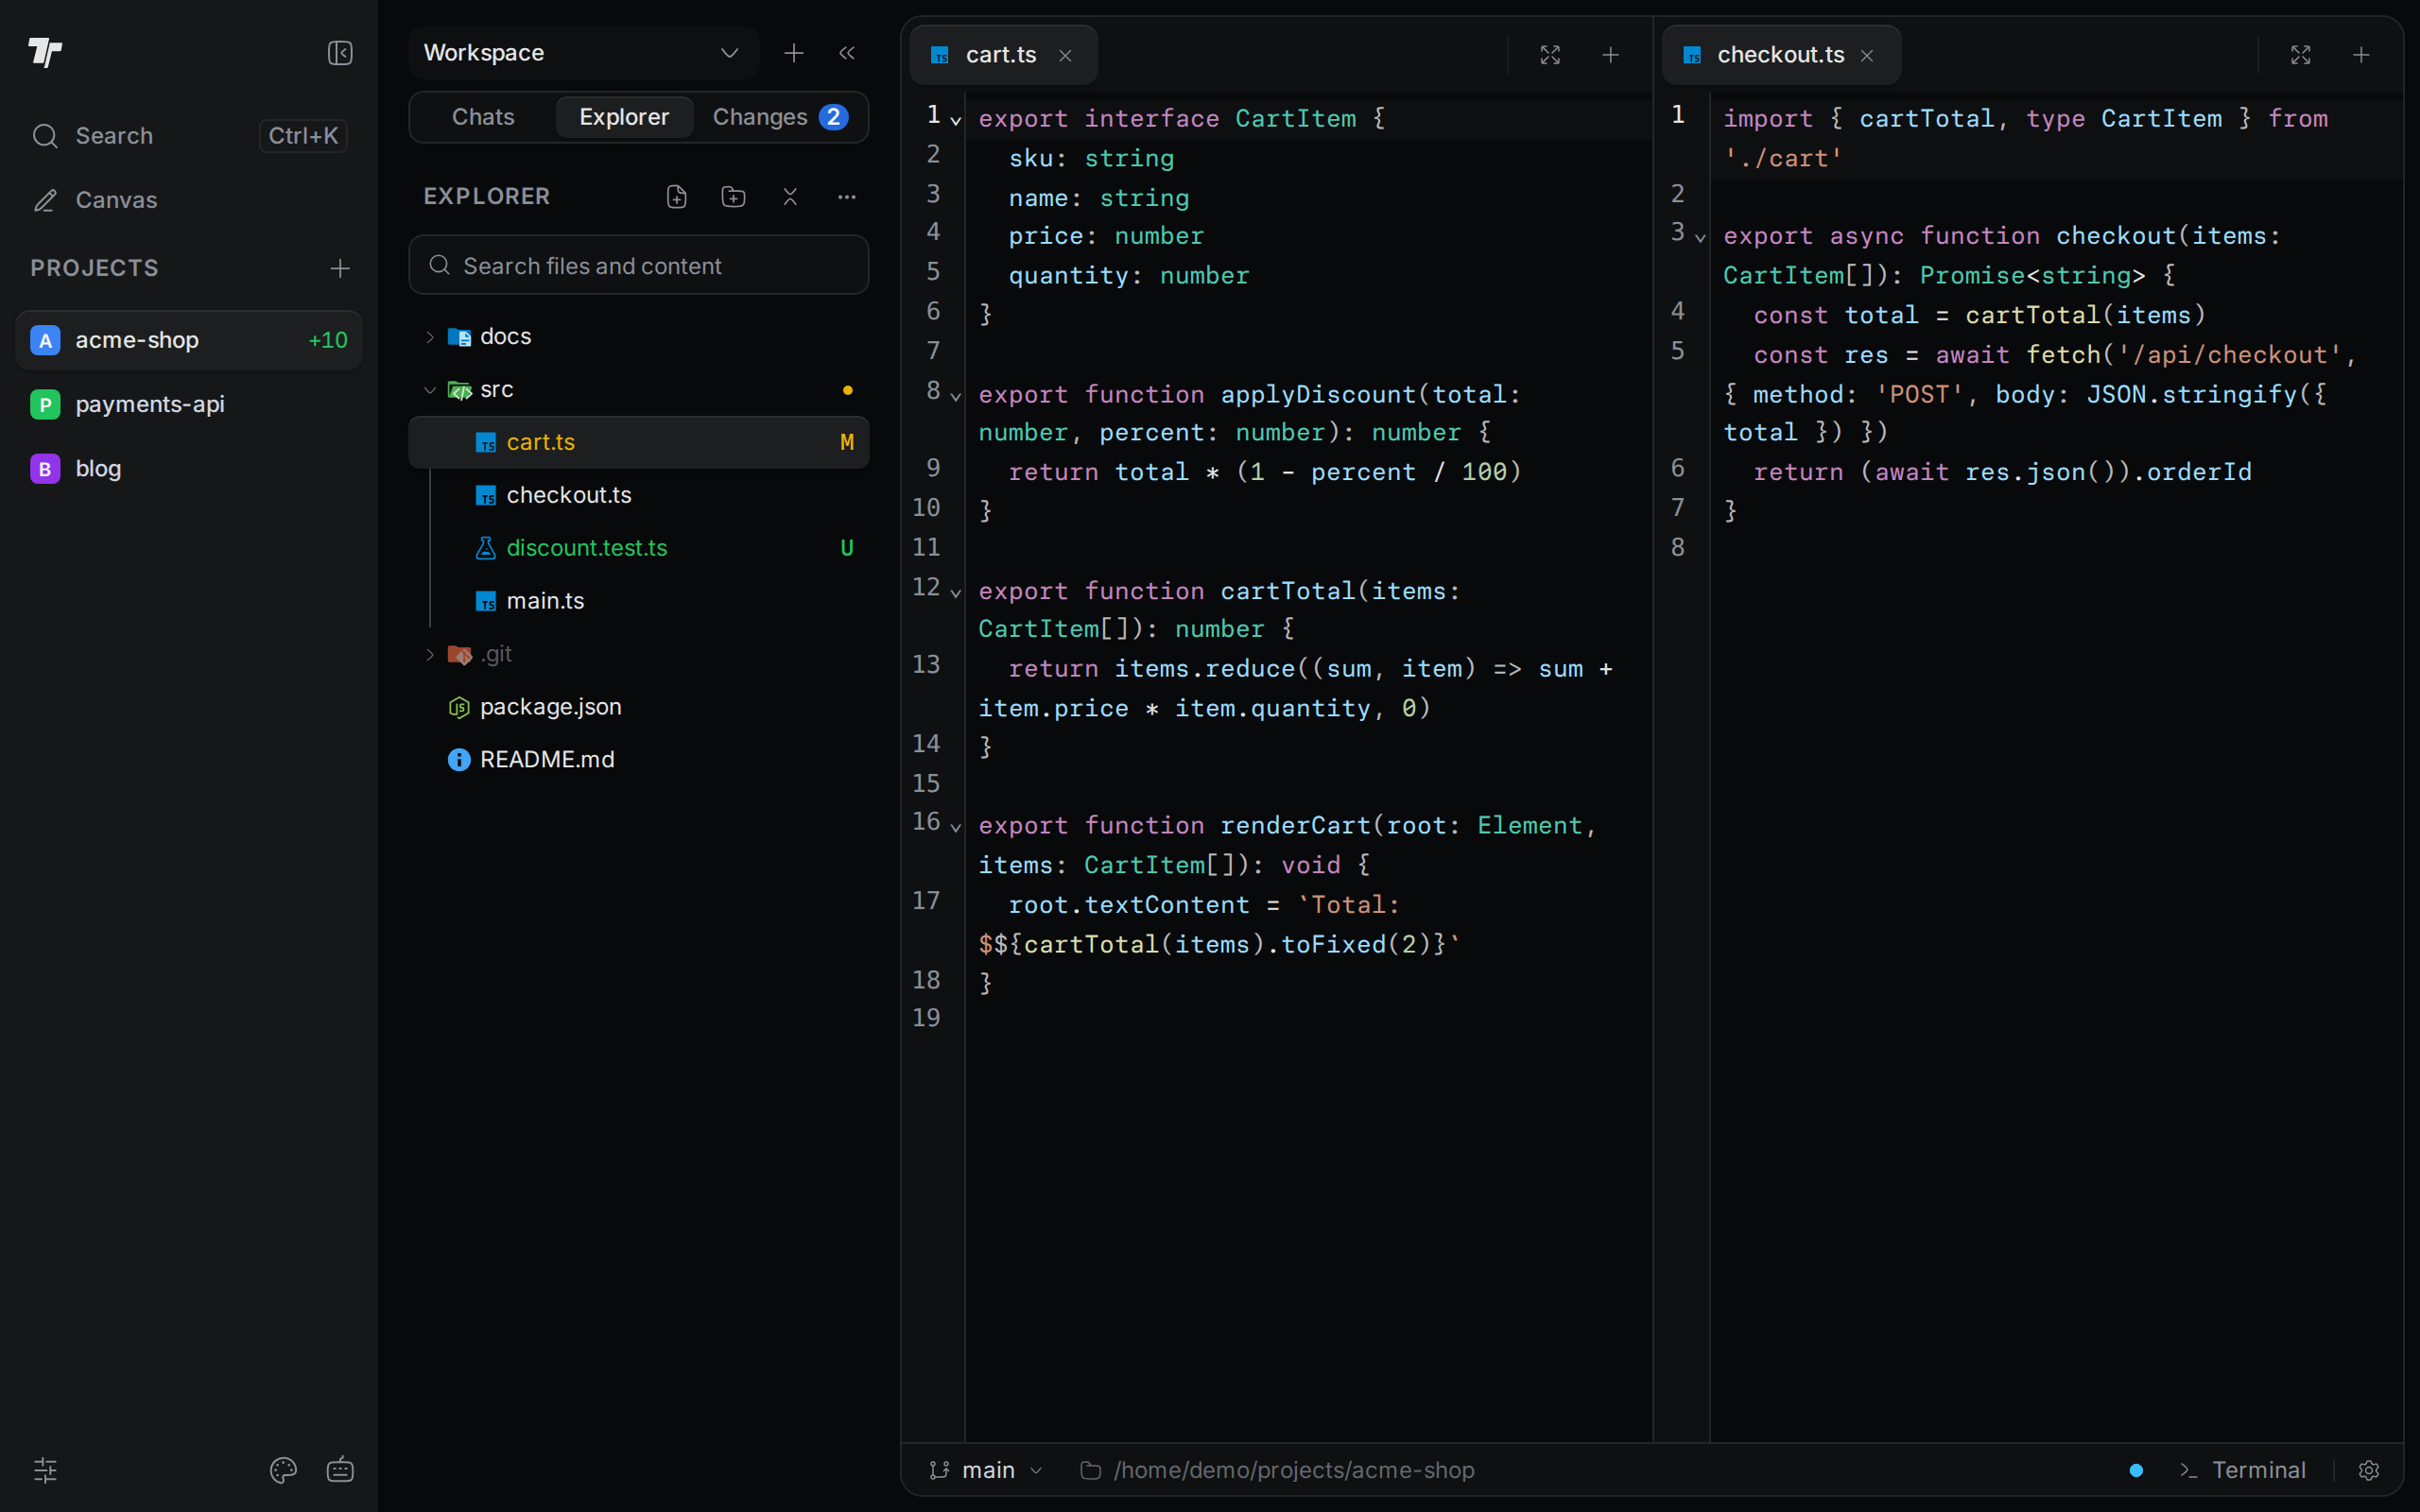Create new file in Explorer header

click(677, 197)
